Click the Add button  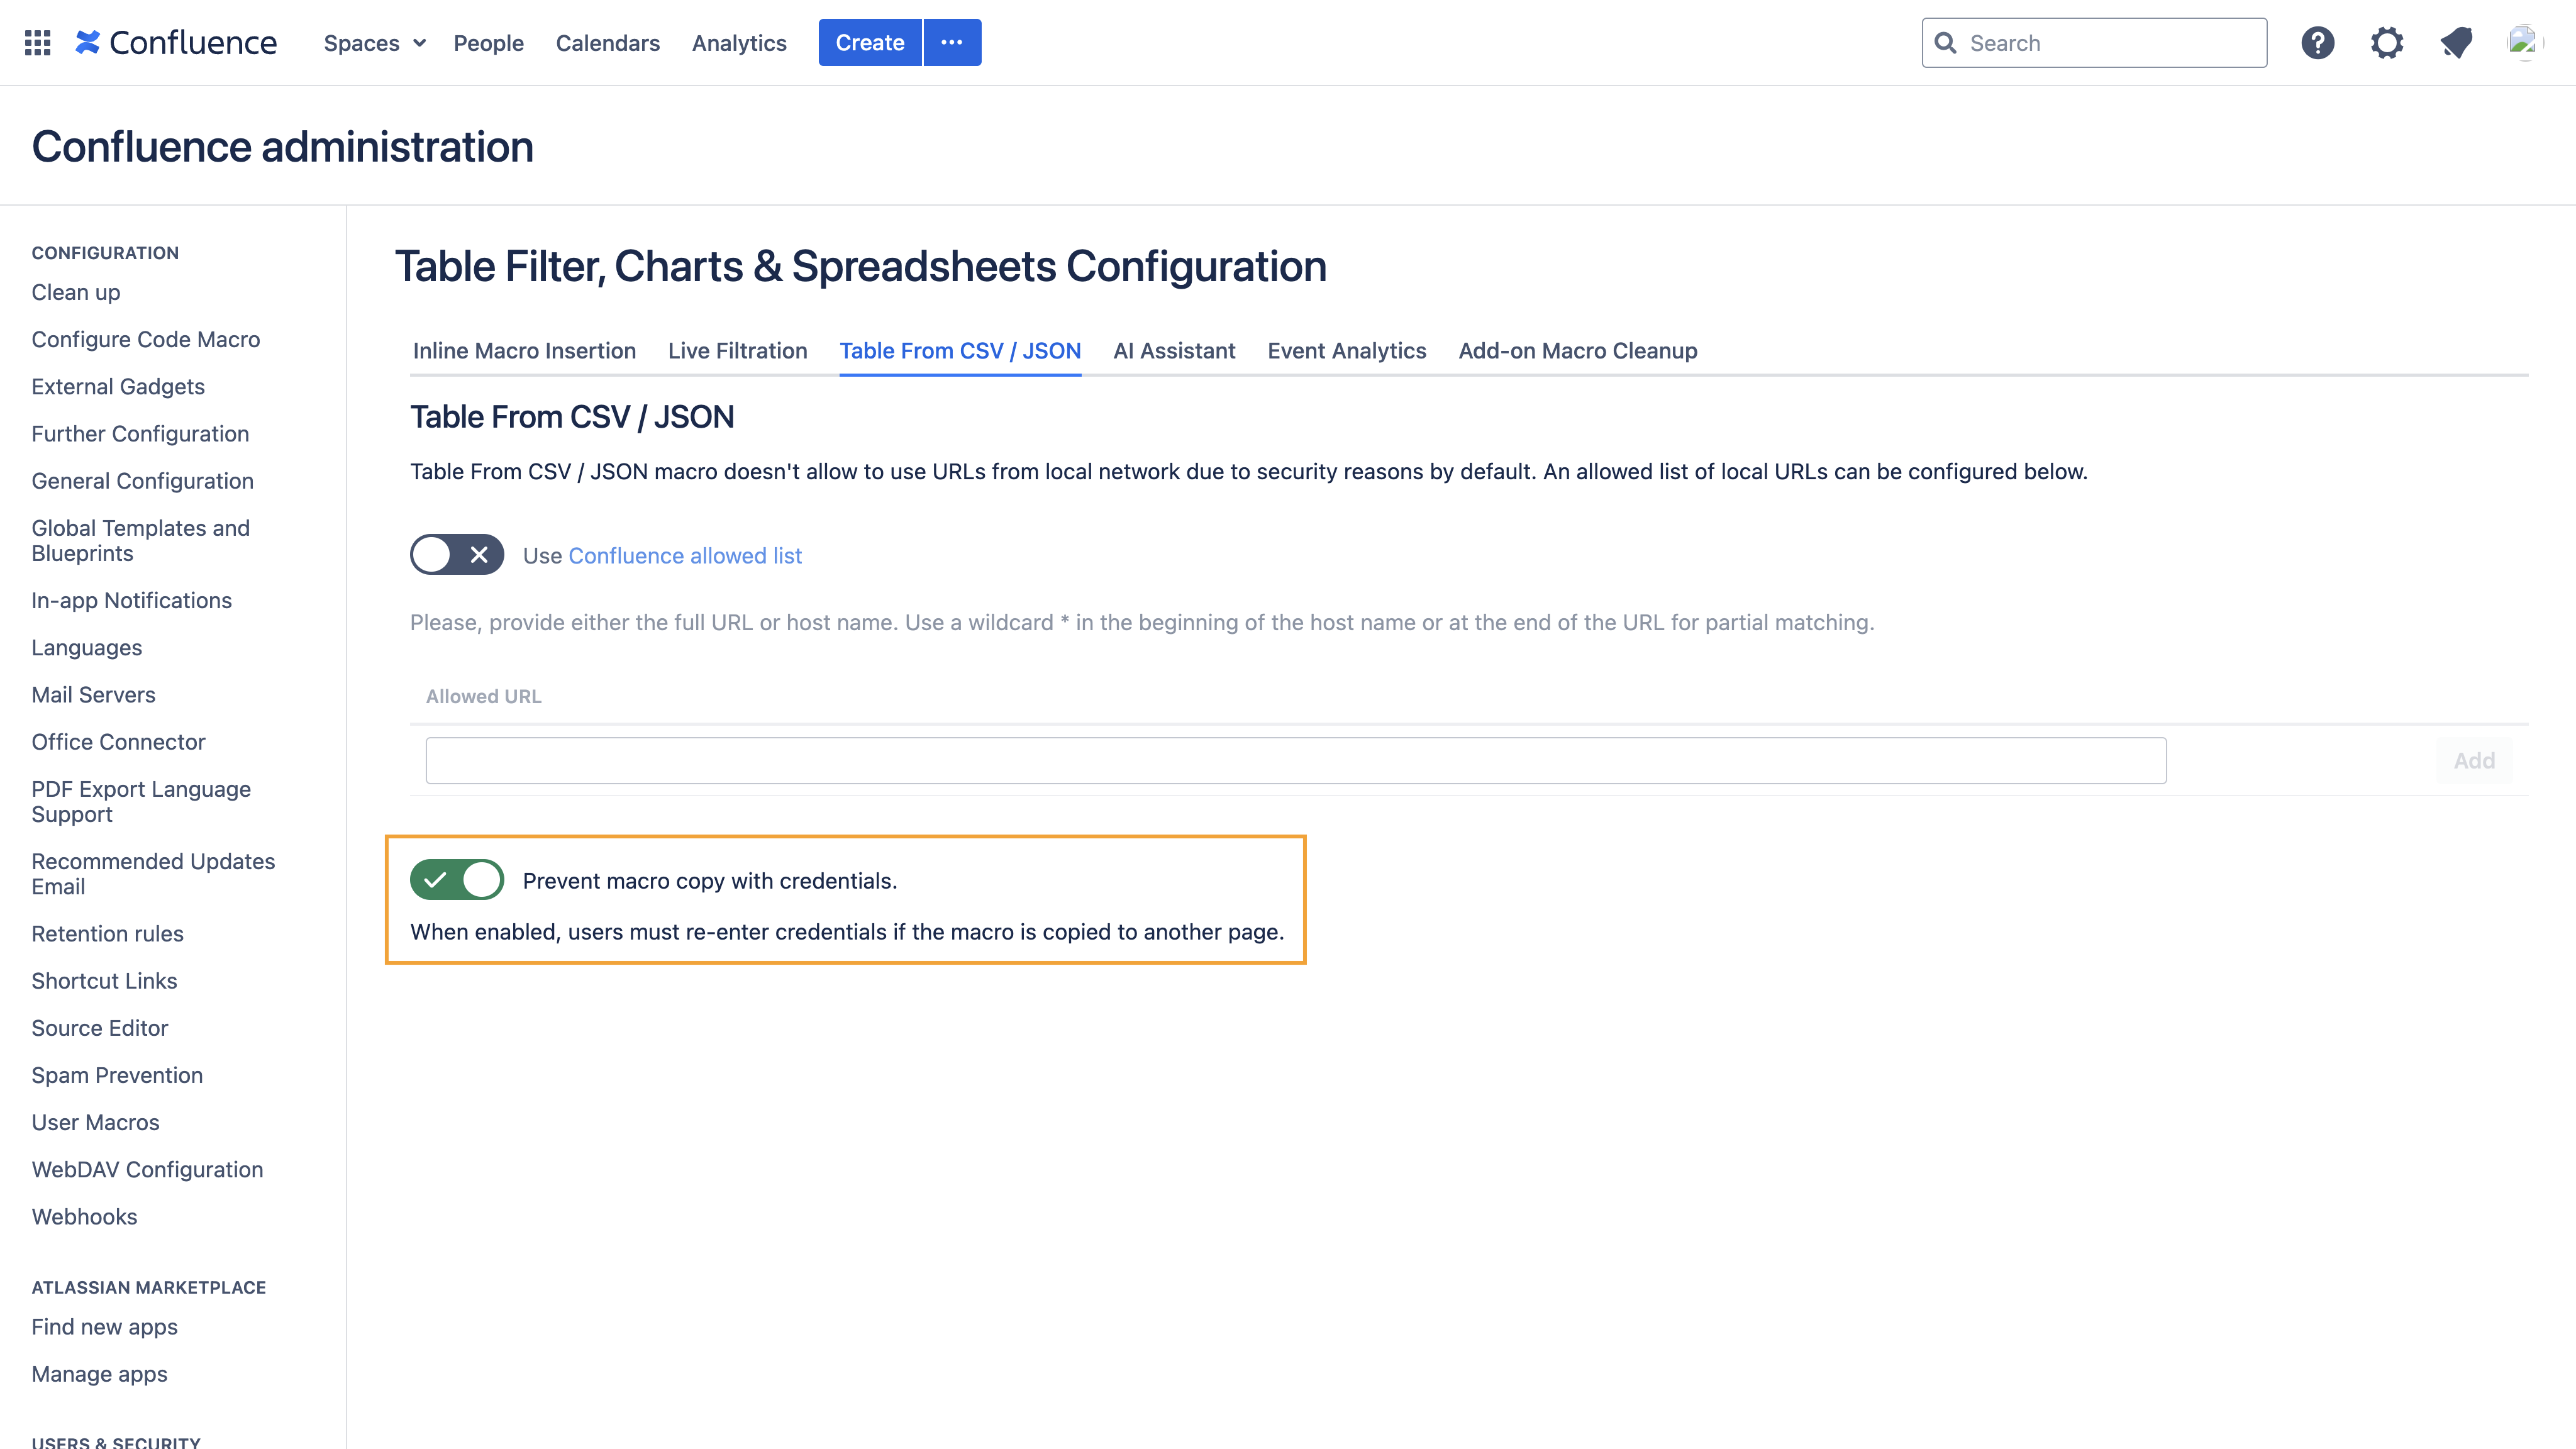click(2474, 761)
